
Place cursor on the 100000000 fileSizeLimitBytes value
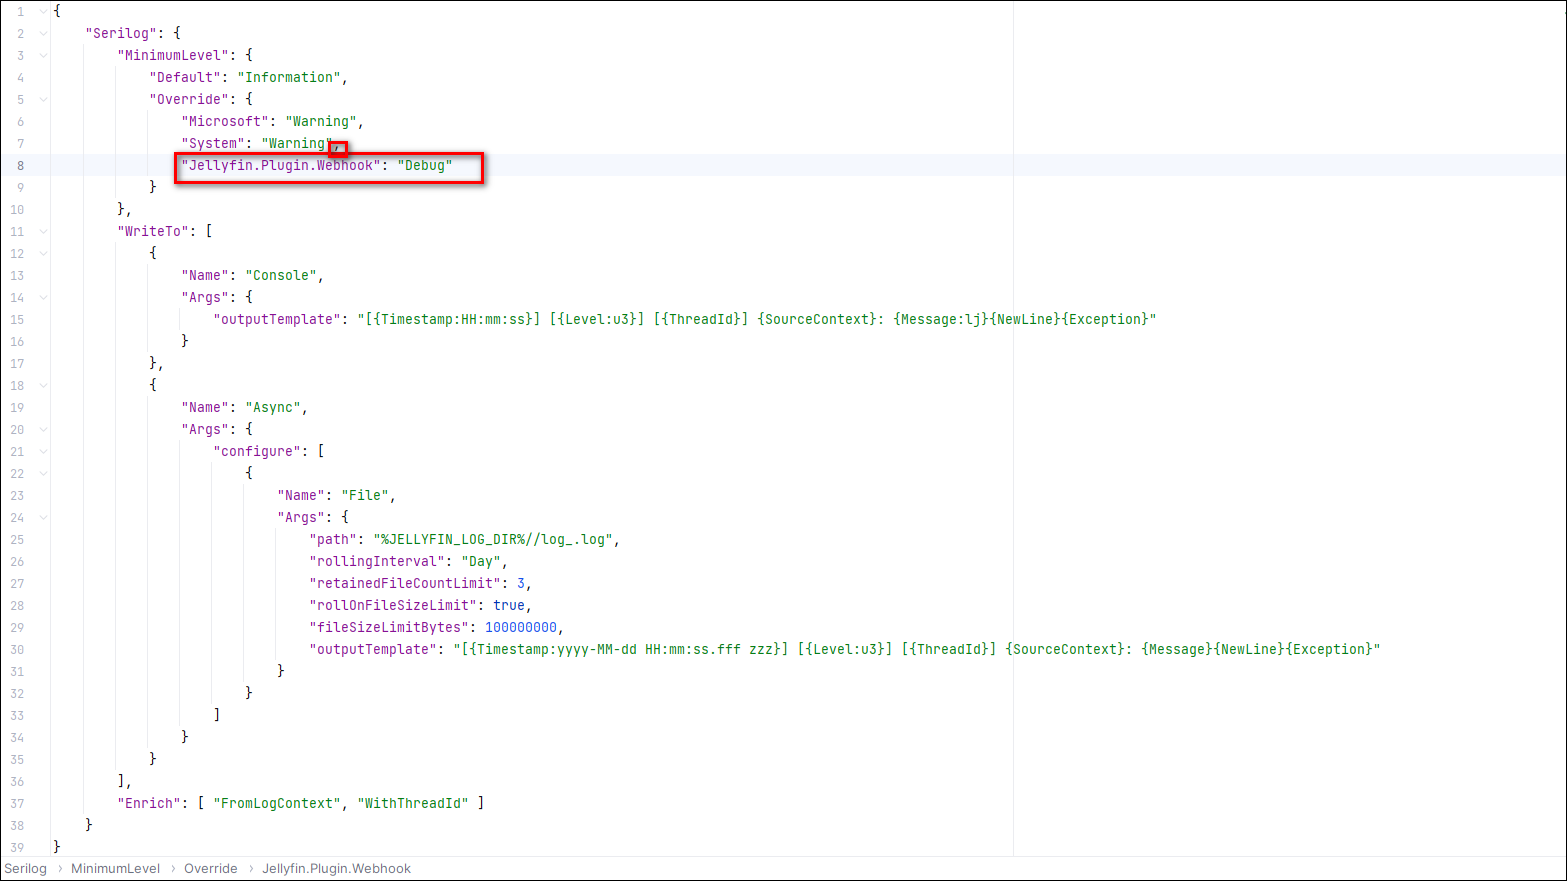(521, 627)
